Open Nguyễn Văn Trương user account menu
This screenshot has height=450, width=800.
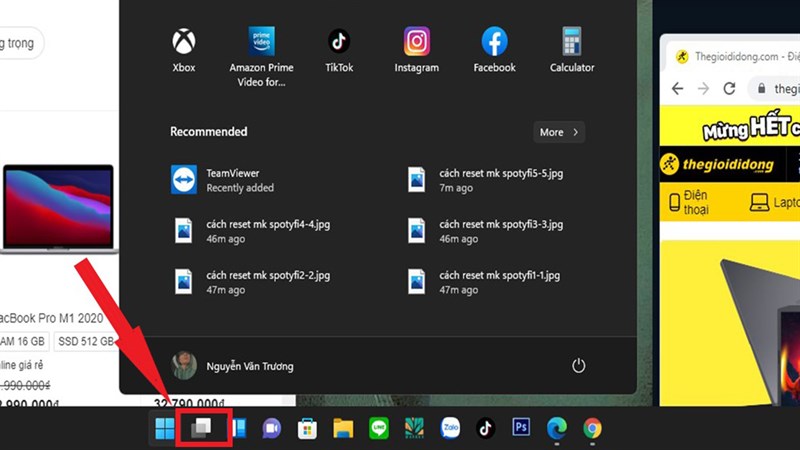[x=233, y=365]
